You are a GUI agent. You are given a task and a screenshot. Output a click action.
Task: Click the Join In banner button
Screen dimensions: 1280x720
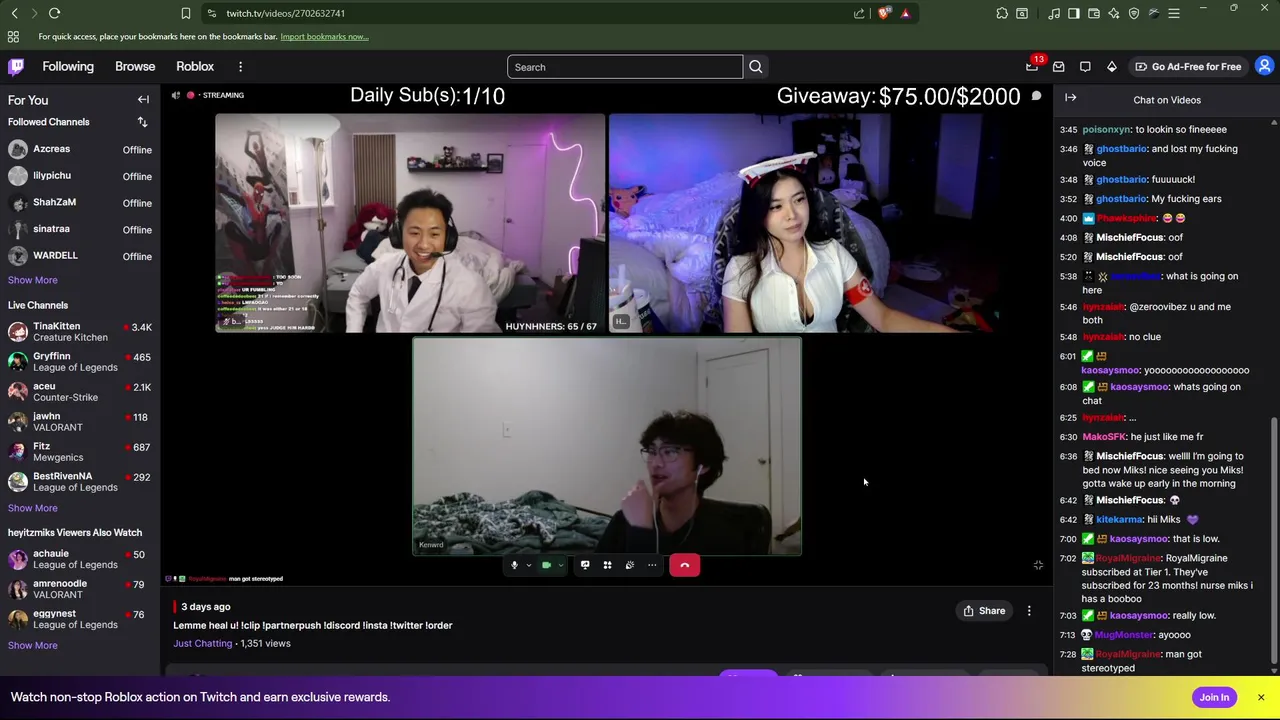click(1214, 697)
